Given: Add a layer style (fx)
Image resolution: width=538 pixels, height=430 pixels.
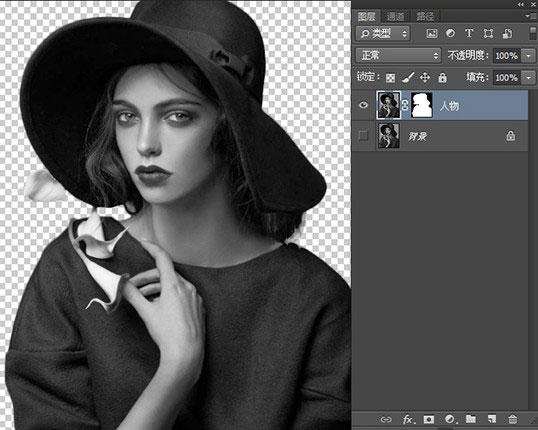Looking at the screenshot, I should click(408, 419).
